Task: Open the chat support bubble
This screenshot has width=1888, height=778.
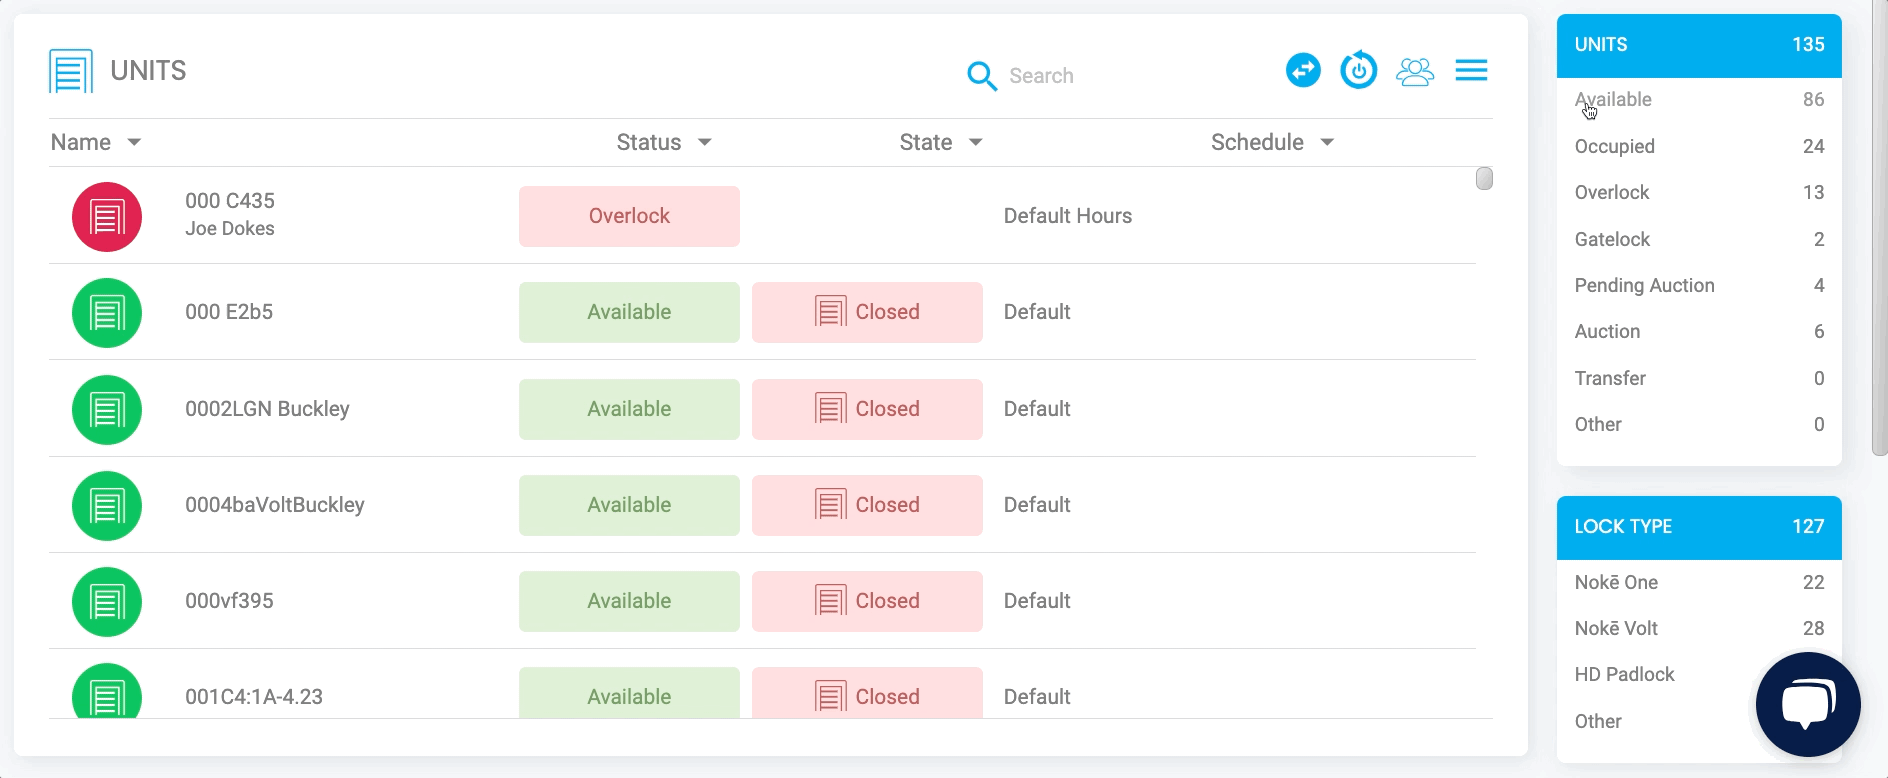Action: click(x=1808, y=704)
